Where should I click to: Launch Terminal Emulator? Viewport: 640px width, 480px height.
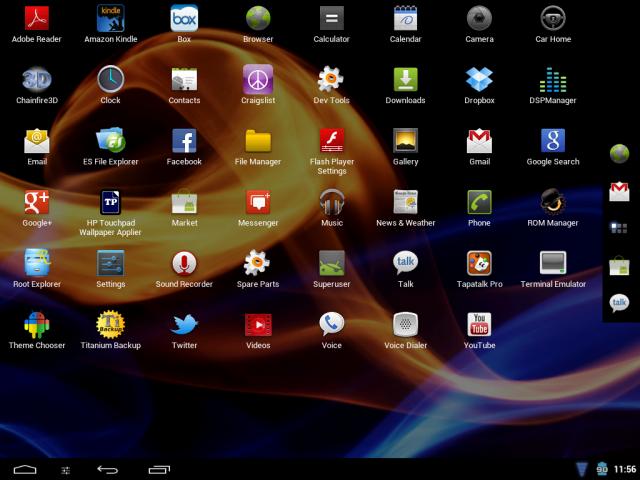(553, 264)
